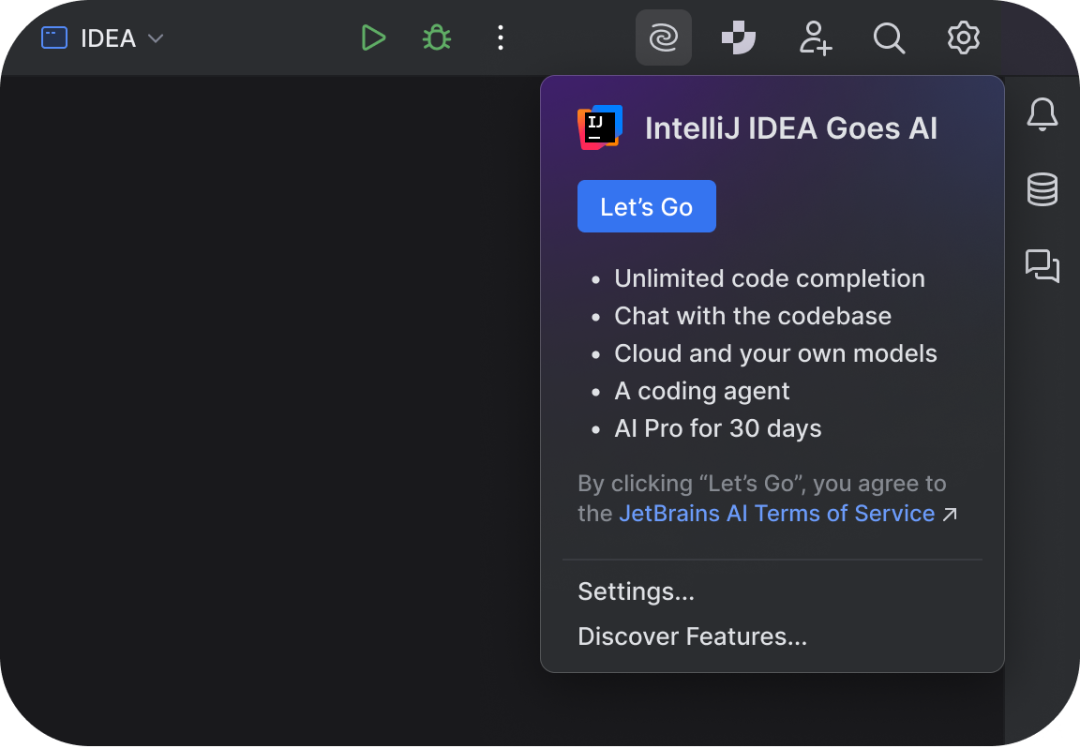Choose Discover Features… in the AI popup

pyautogui.click(x=692, y=636)
